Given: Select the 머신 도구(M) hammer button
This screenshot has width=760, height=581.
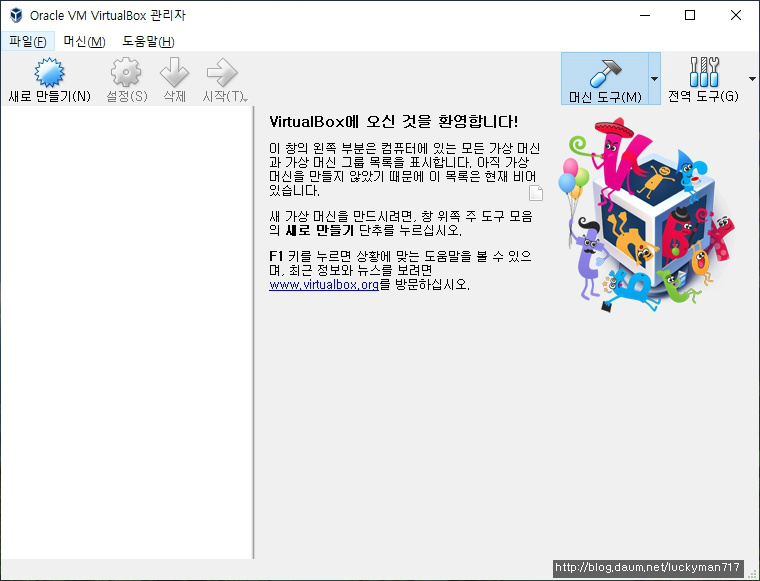Looking at the screenshot, I should (605, 79).
